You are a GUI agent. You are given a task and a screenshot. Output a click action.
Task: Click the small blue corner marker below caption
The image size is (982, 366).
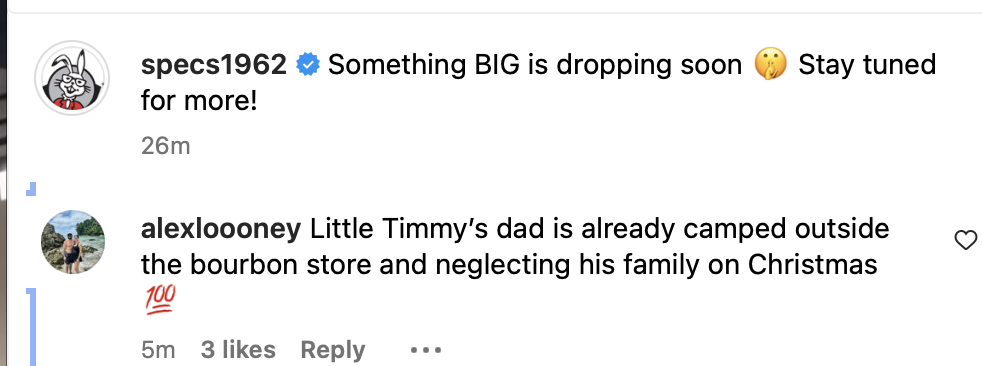31,189
